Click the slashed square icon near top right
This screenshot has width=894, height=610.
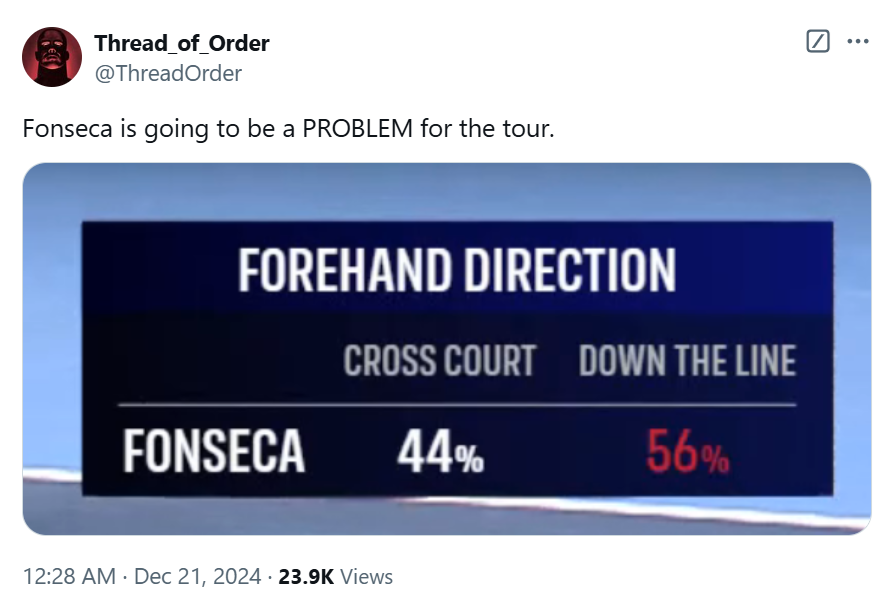(x=817, y=42)
